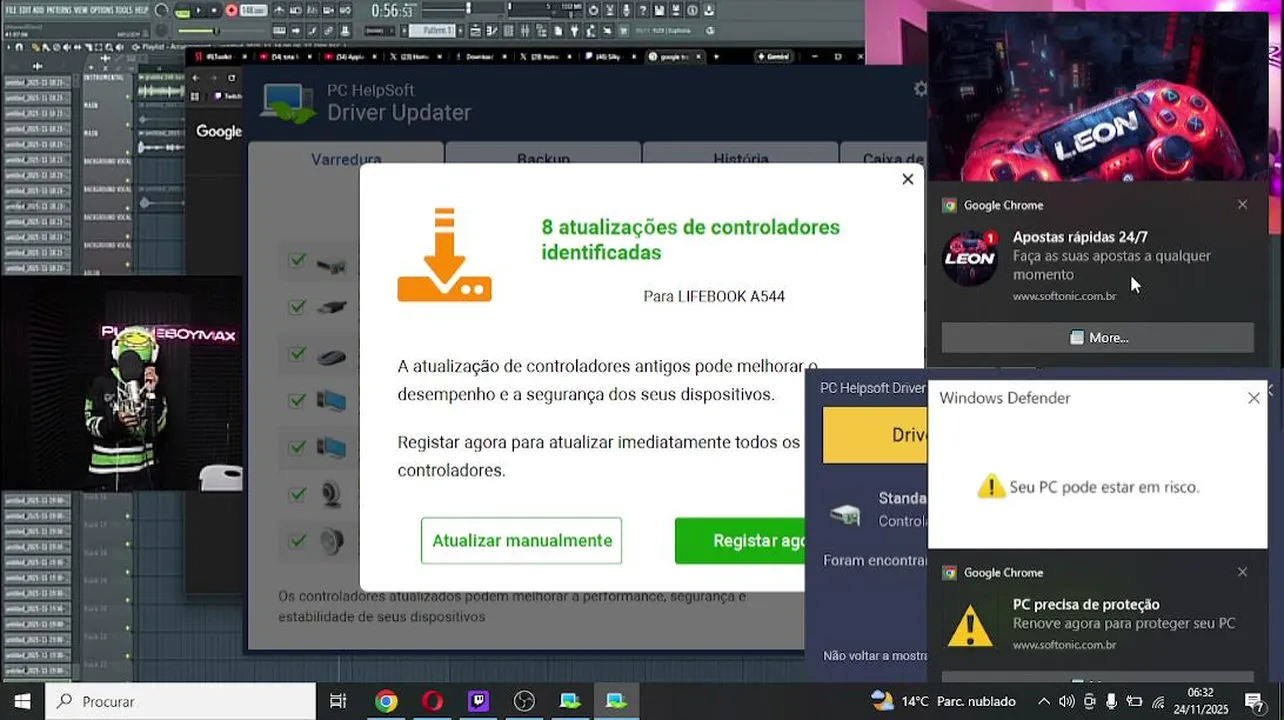Click the microphone tray icon
This screenshot has width=1284, height=720.
click(1111, 701)
